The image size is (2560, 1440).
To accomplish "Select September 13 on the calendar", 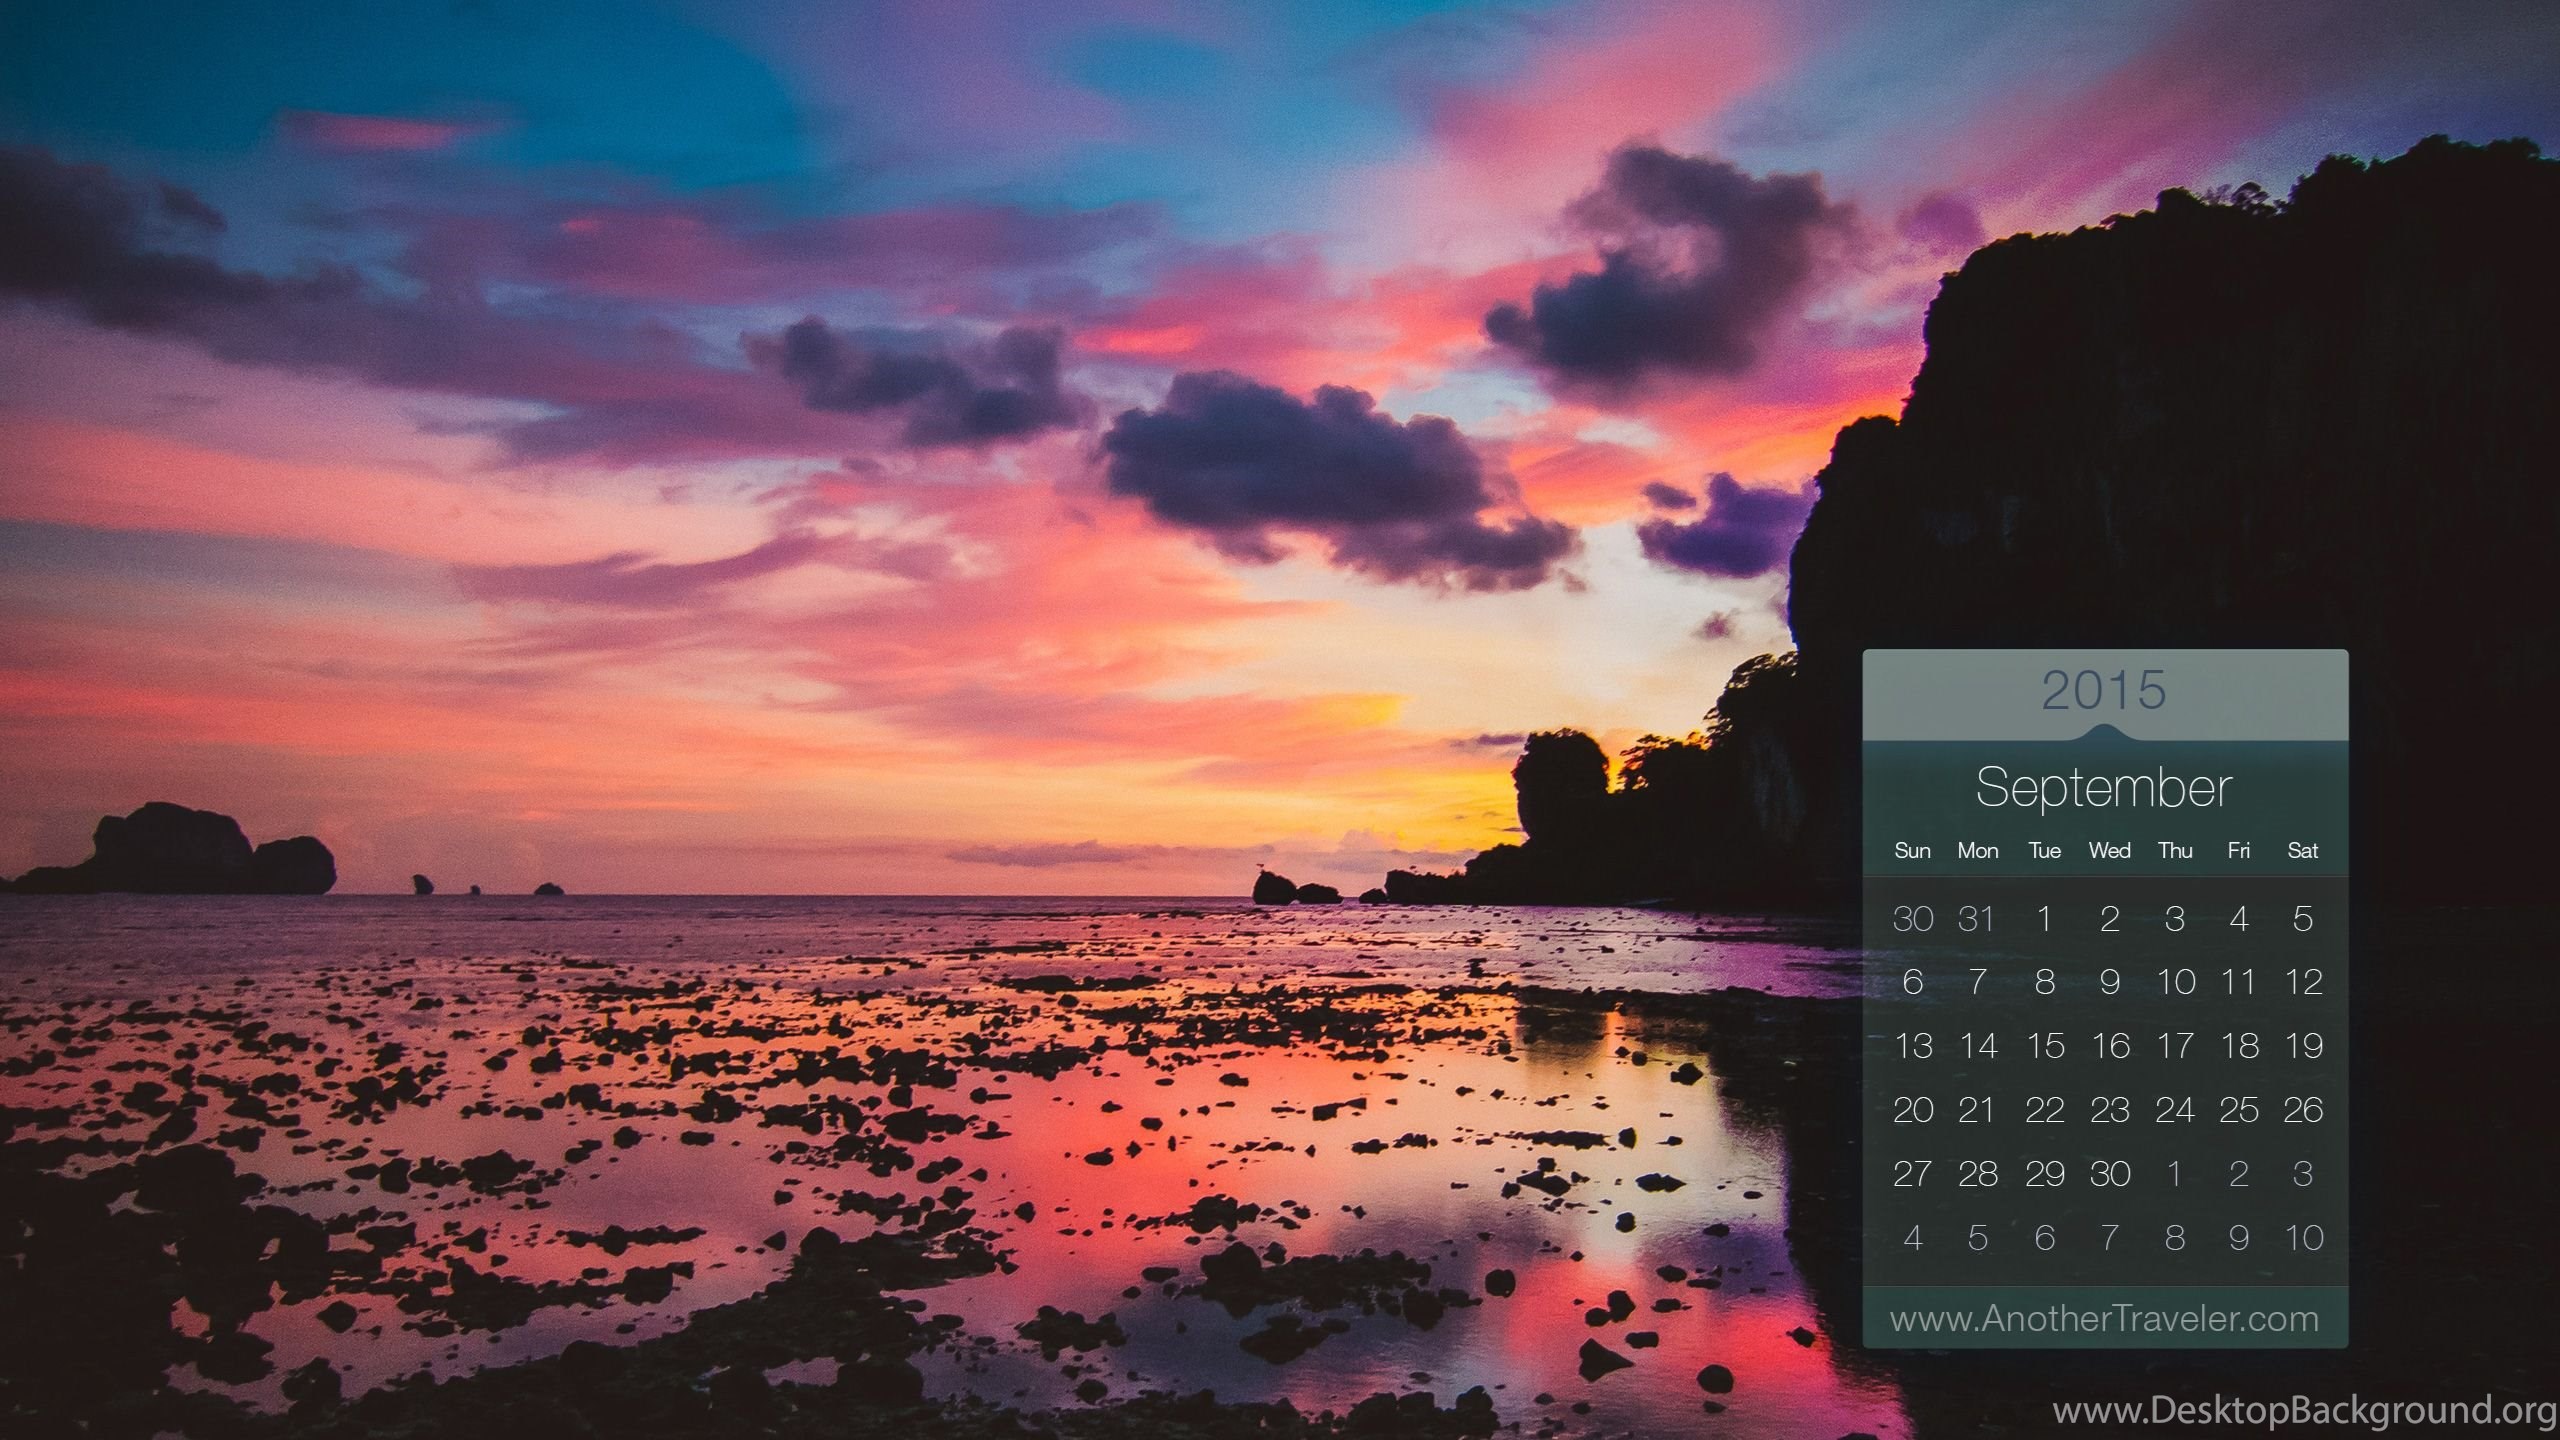I will click(1913, 1046).
